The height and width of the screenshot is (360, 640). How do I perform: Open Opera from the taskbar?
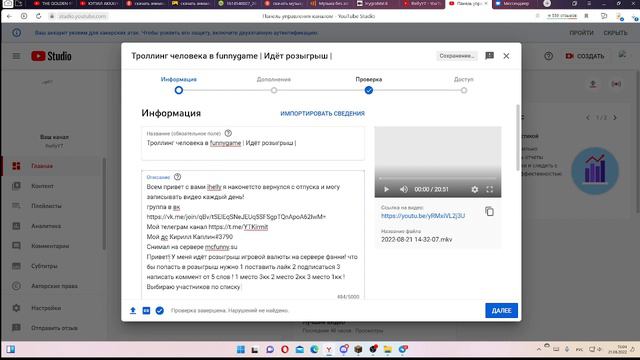285,349
